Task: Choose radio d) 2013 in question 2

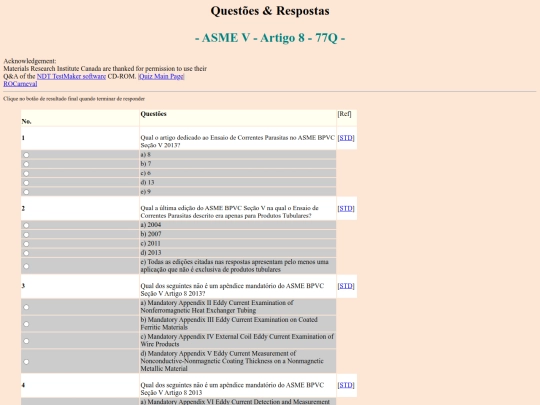Action: pyautogui.click(x=26, y=253)
